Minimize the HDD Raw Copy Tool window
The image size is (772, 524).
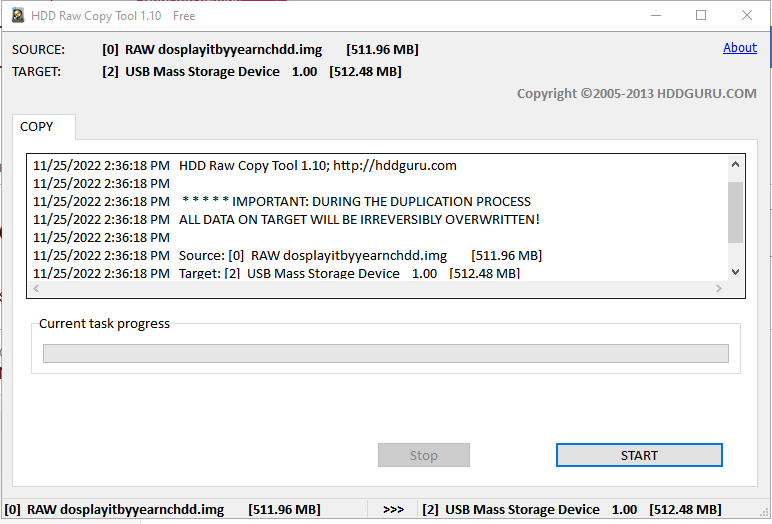656,15
